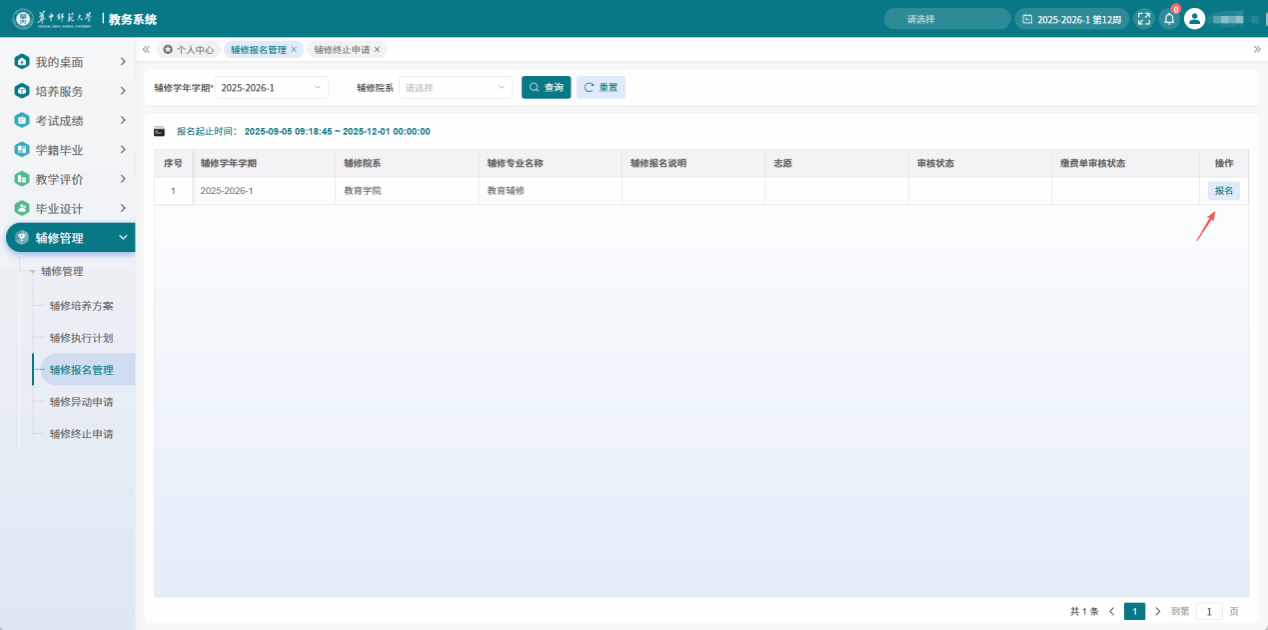Click the 重置 reset button
This screenshot has height=630, width=1268.
click(x=601, y=88)
